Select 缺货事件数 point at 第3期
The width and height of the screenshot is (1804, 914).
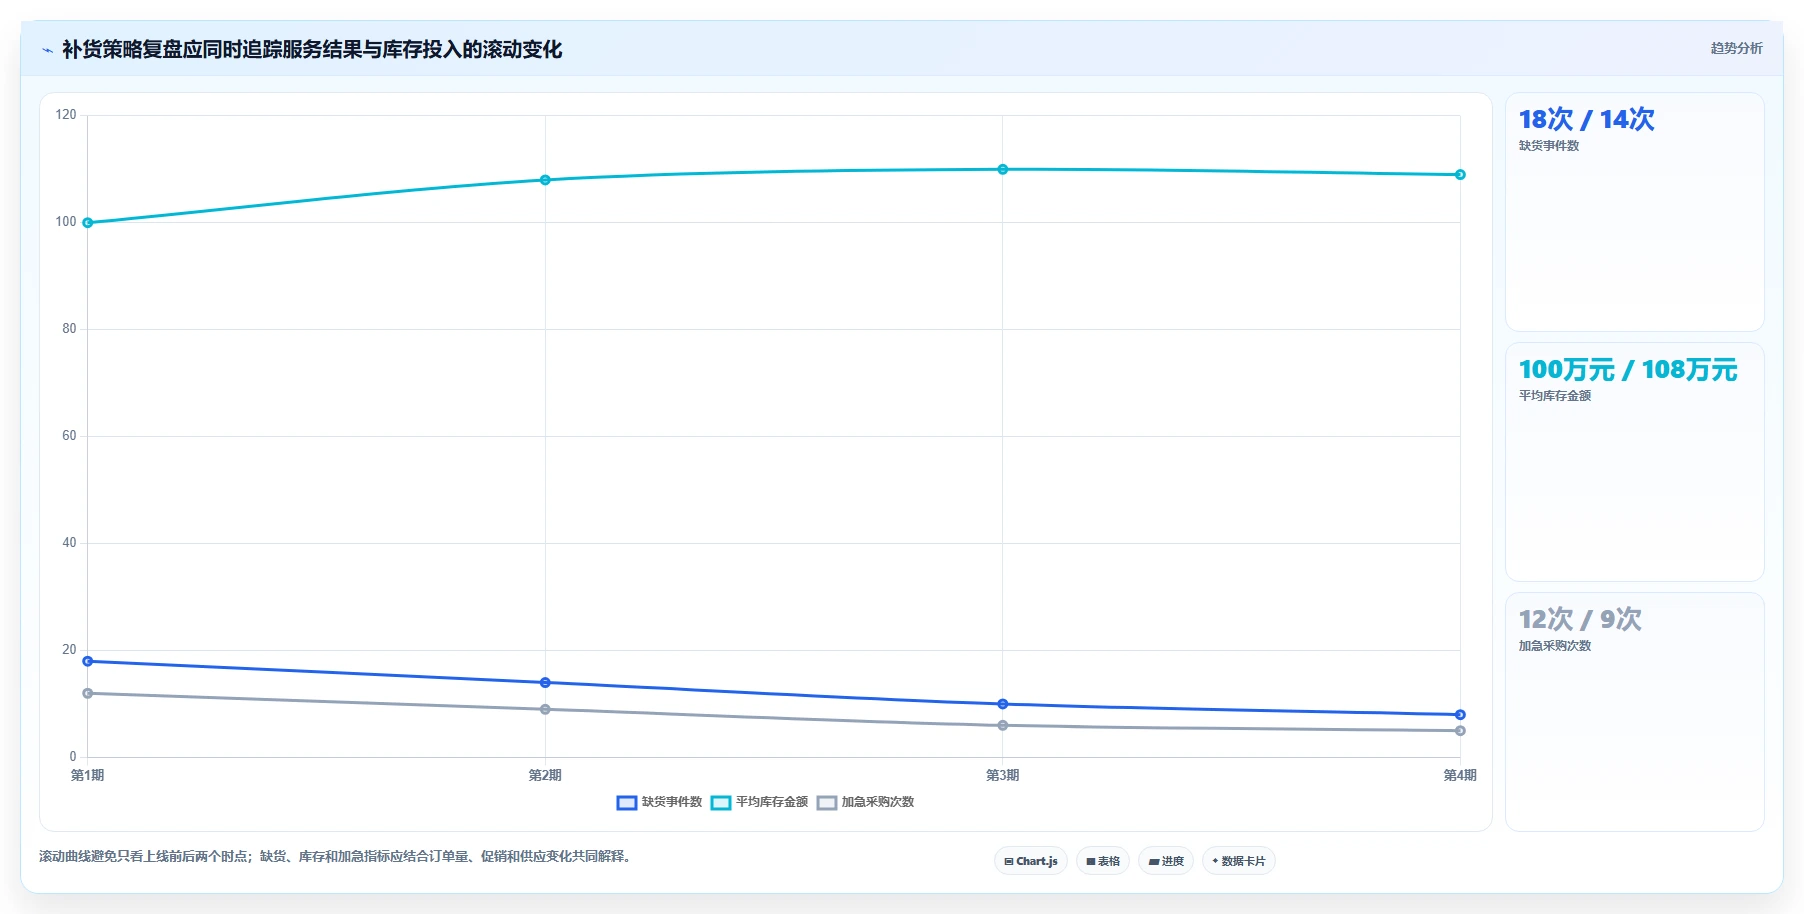pos(1003,704)
